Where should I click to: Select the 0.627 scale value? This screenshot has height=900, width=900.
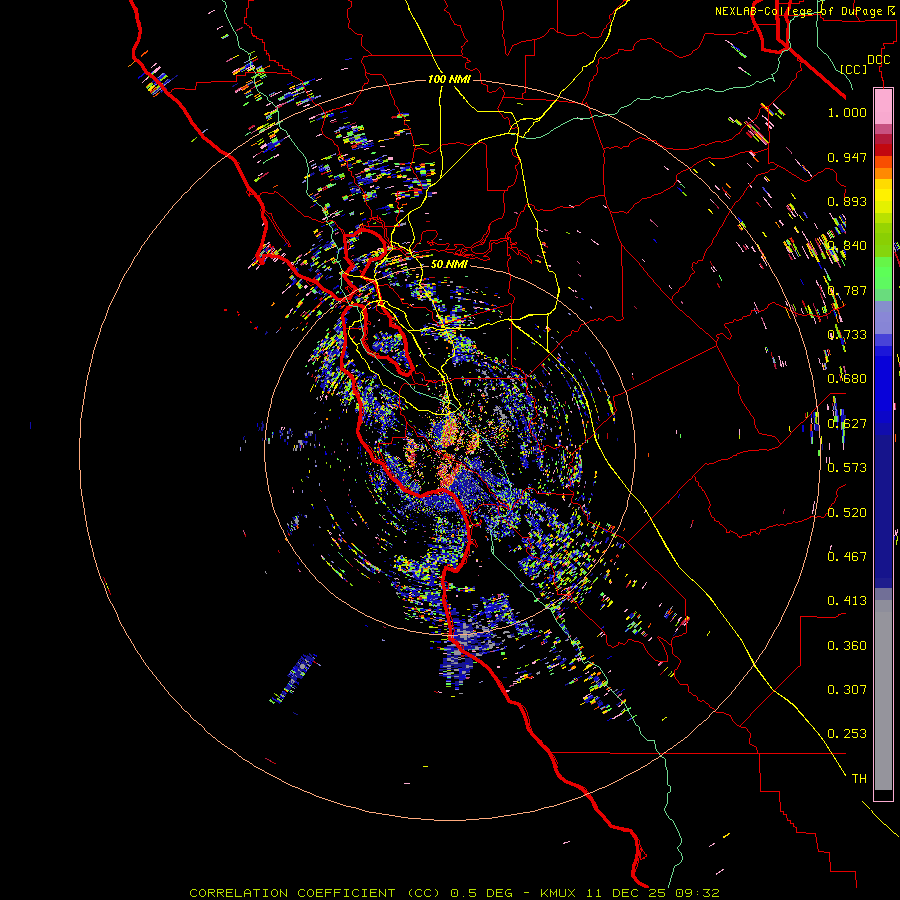(847, 424)
